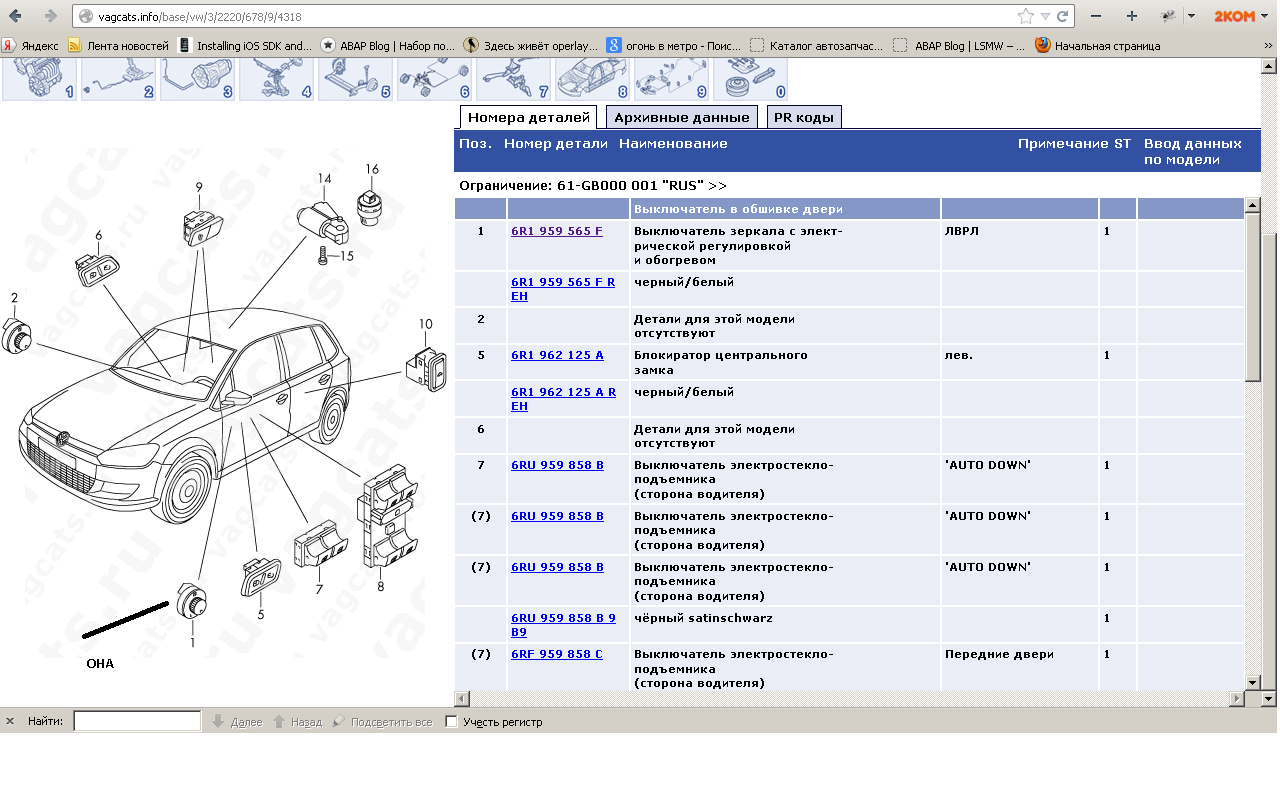The height and width of the screenshot is (800, 1280).
Task: Open the Начальная страница Firefox bookmark
Action: coord(1098,45)
